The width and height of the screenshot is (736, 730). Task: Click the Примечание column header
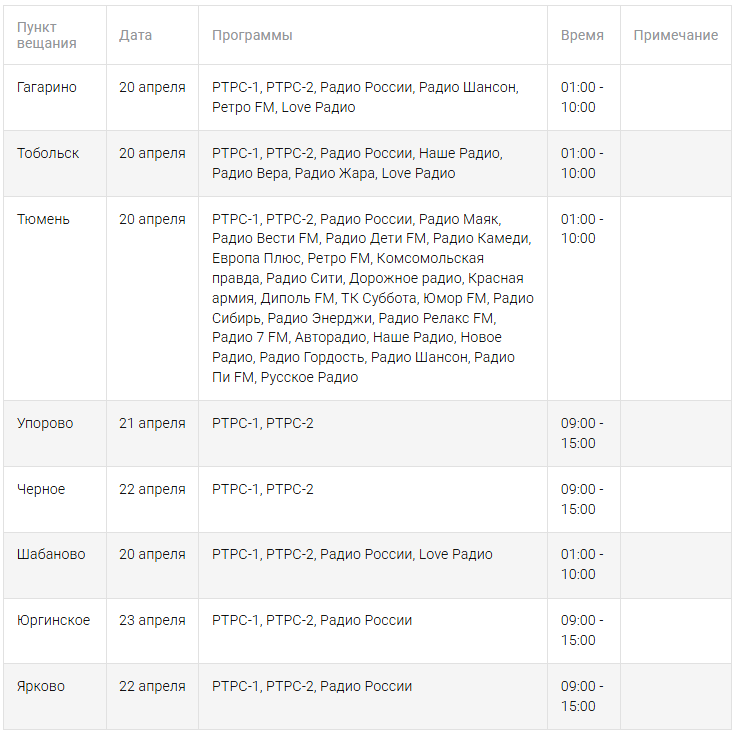pyautogui.click(x=675, y=35)
